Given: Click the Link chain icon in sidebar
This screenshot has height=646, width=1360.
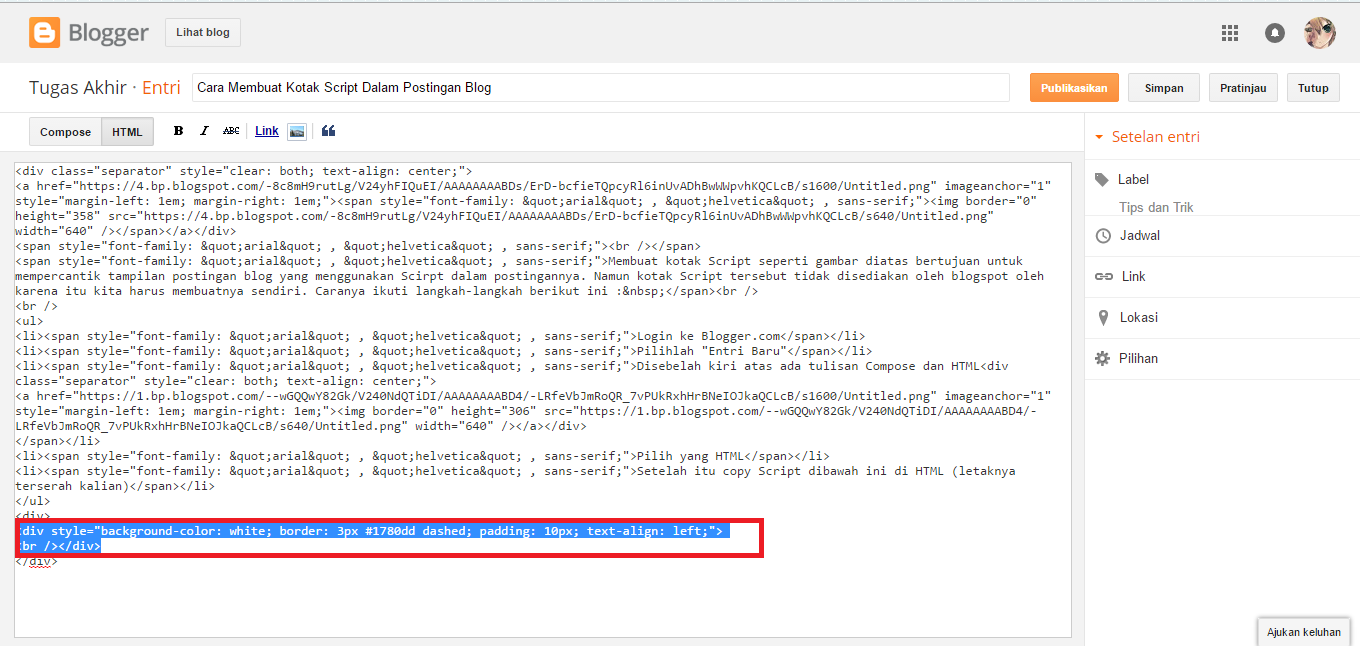Looking at the screenshot, I should point(1103,276).
